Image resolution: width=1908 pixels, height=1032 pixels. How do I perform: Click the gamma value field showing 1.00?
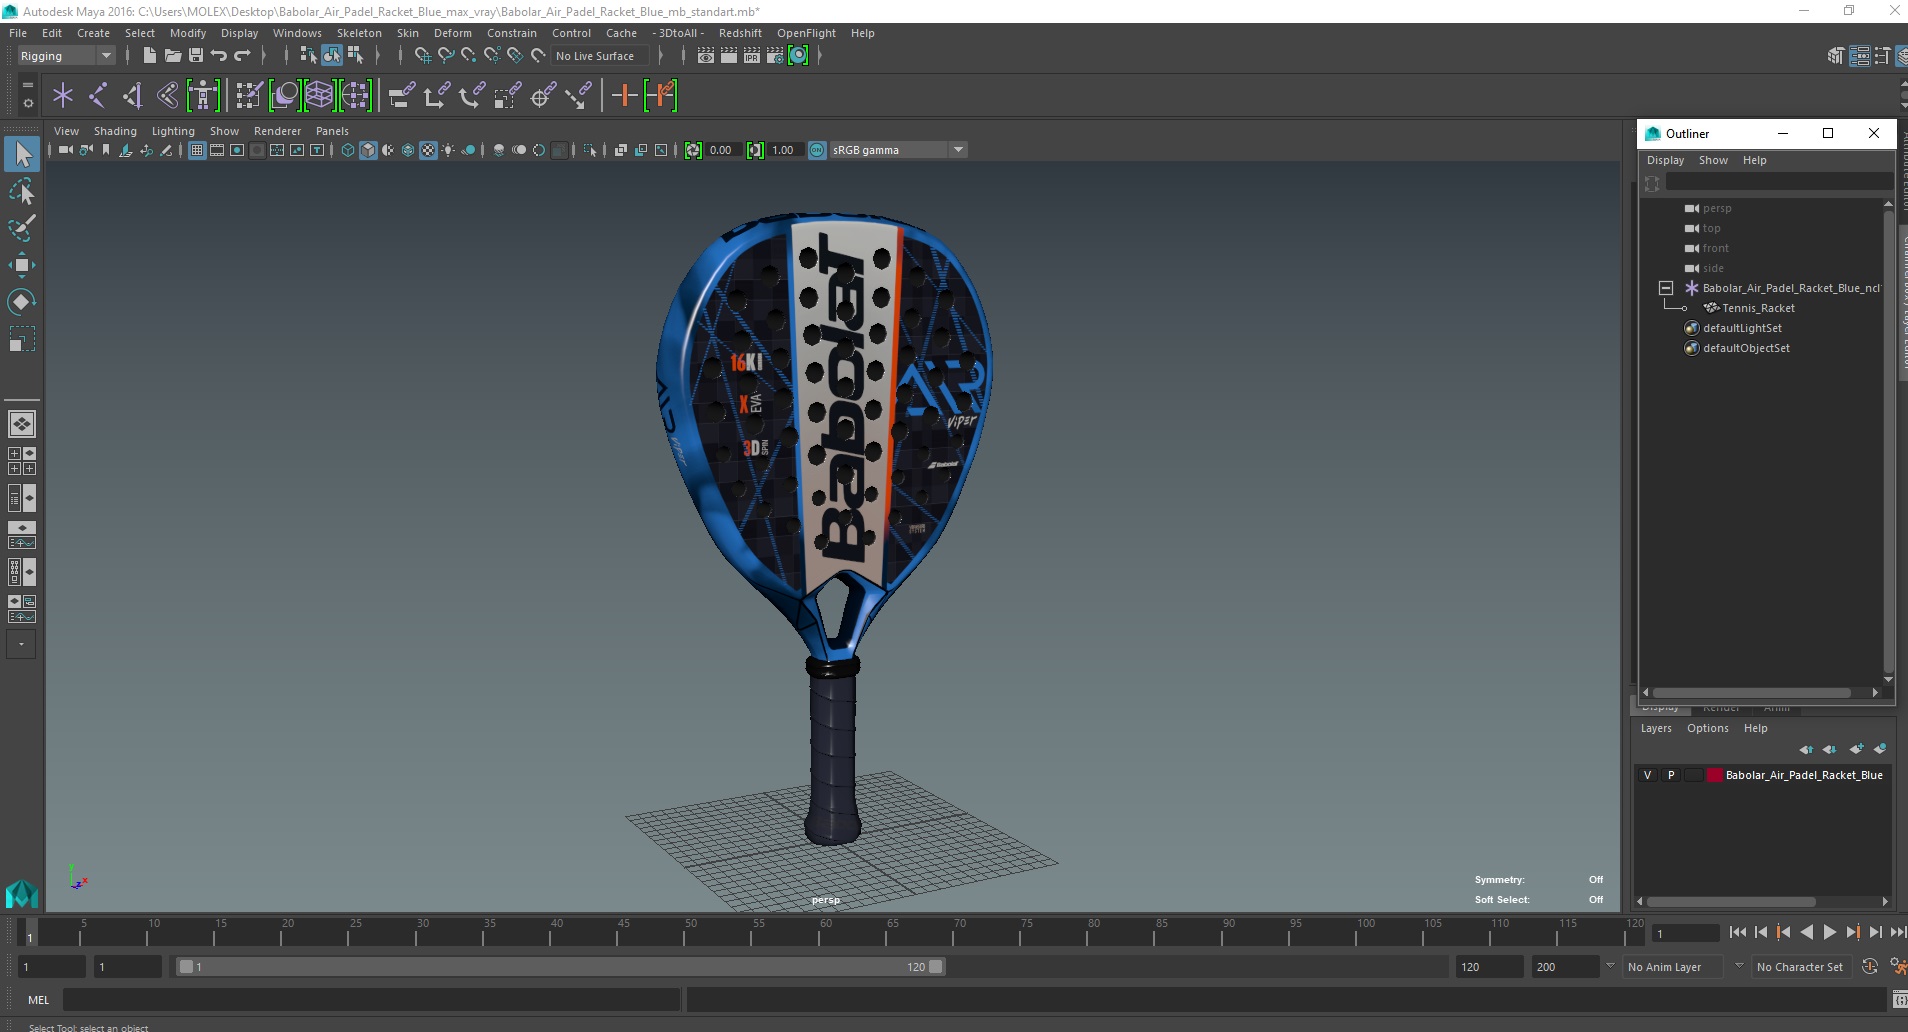point(784,150)
